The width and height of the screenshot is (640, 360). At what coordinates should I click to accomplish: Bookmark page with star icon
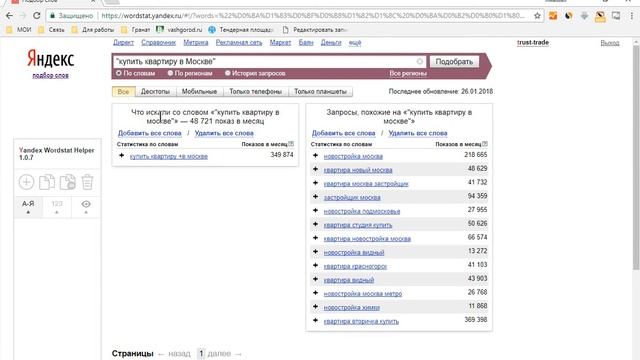point(537,16)
